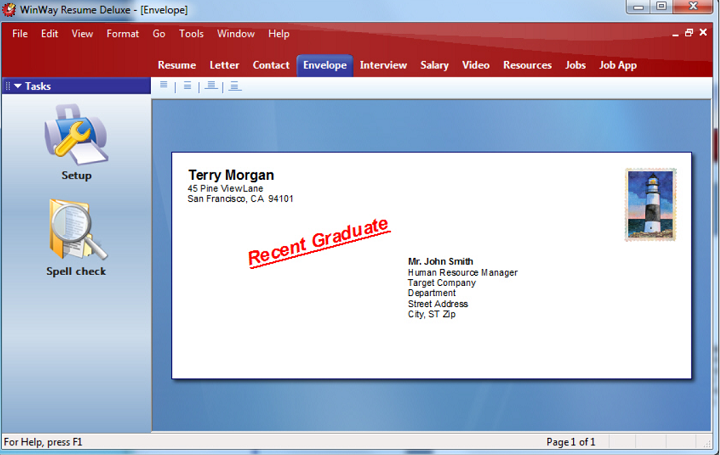The image size is (720, 455).
Task: Open the File menu
Action: point(20,34)
